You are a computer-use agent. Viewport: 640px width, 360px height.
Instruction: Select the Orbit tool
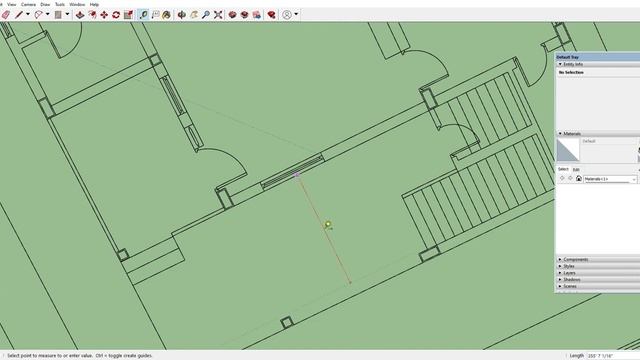182,15
